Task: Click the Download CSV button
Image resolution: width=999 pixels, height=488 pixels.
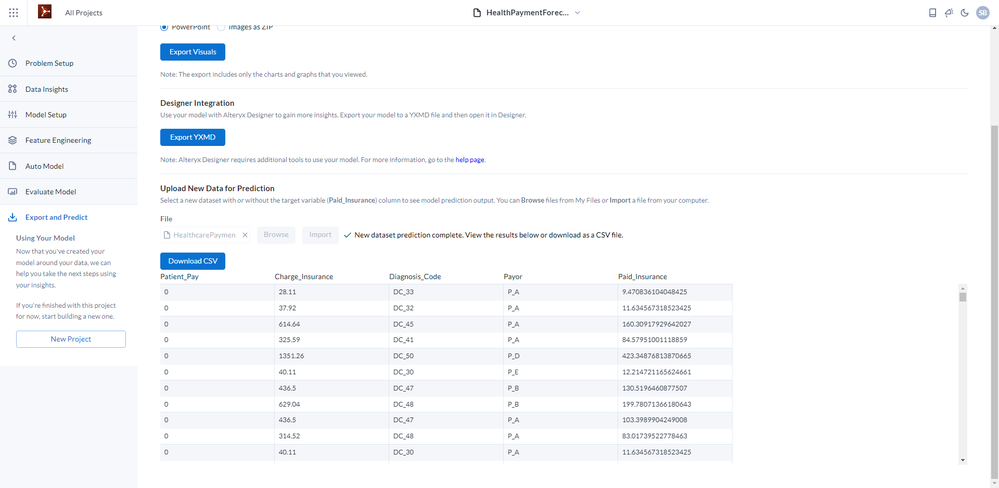Action: pos(192,261)
